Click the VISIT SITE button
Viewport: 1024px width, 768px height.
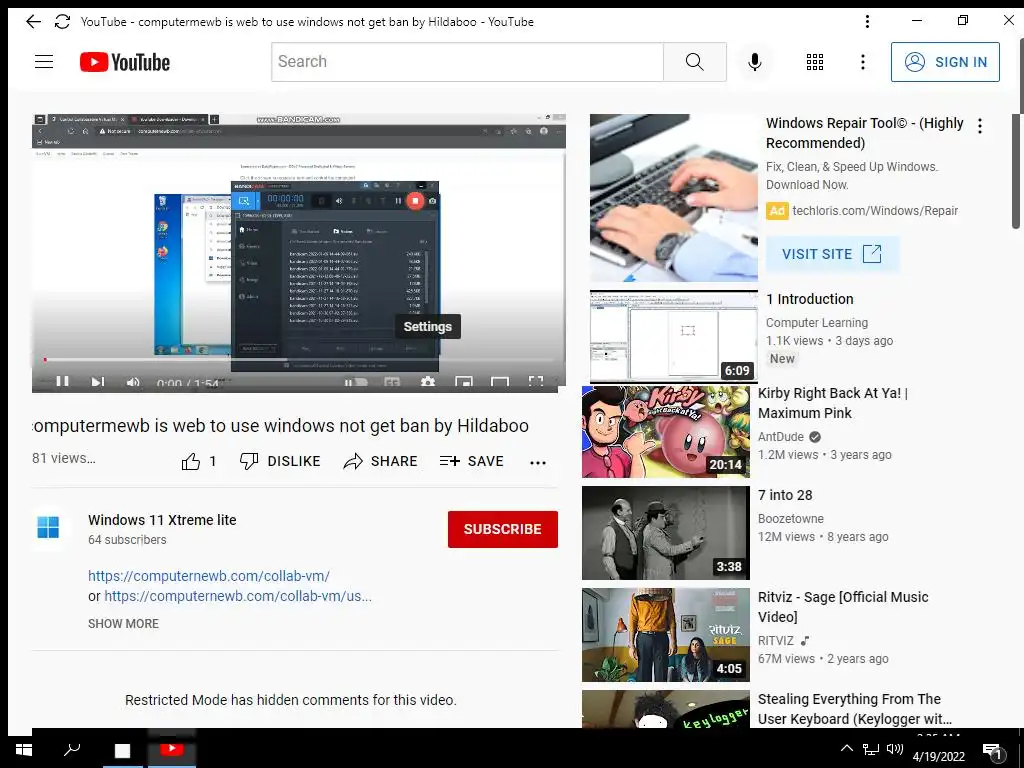pyautogui.click(x=832, y=254)
